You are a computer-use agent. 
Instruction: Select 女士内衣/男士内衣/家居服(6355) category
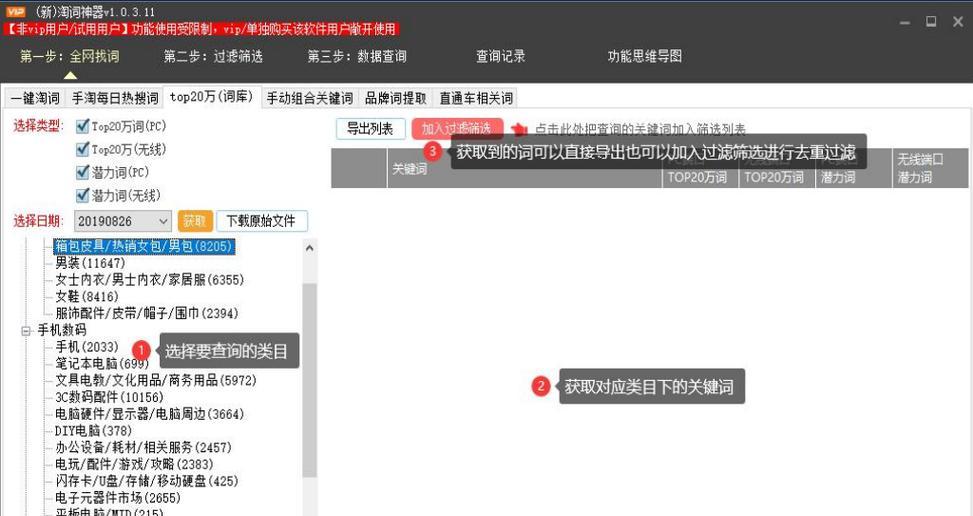[x=150, y=280]
